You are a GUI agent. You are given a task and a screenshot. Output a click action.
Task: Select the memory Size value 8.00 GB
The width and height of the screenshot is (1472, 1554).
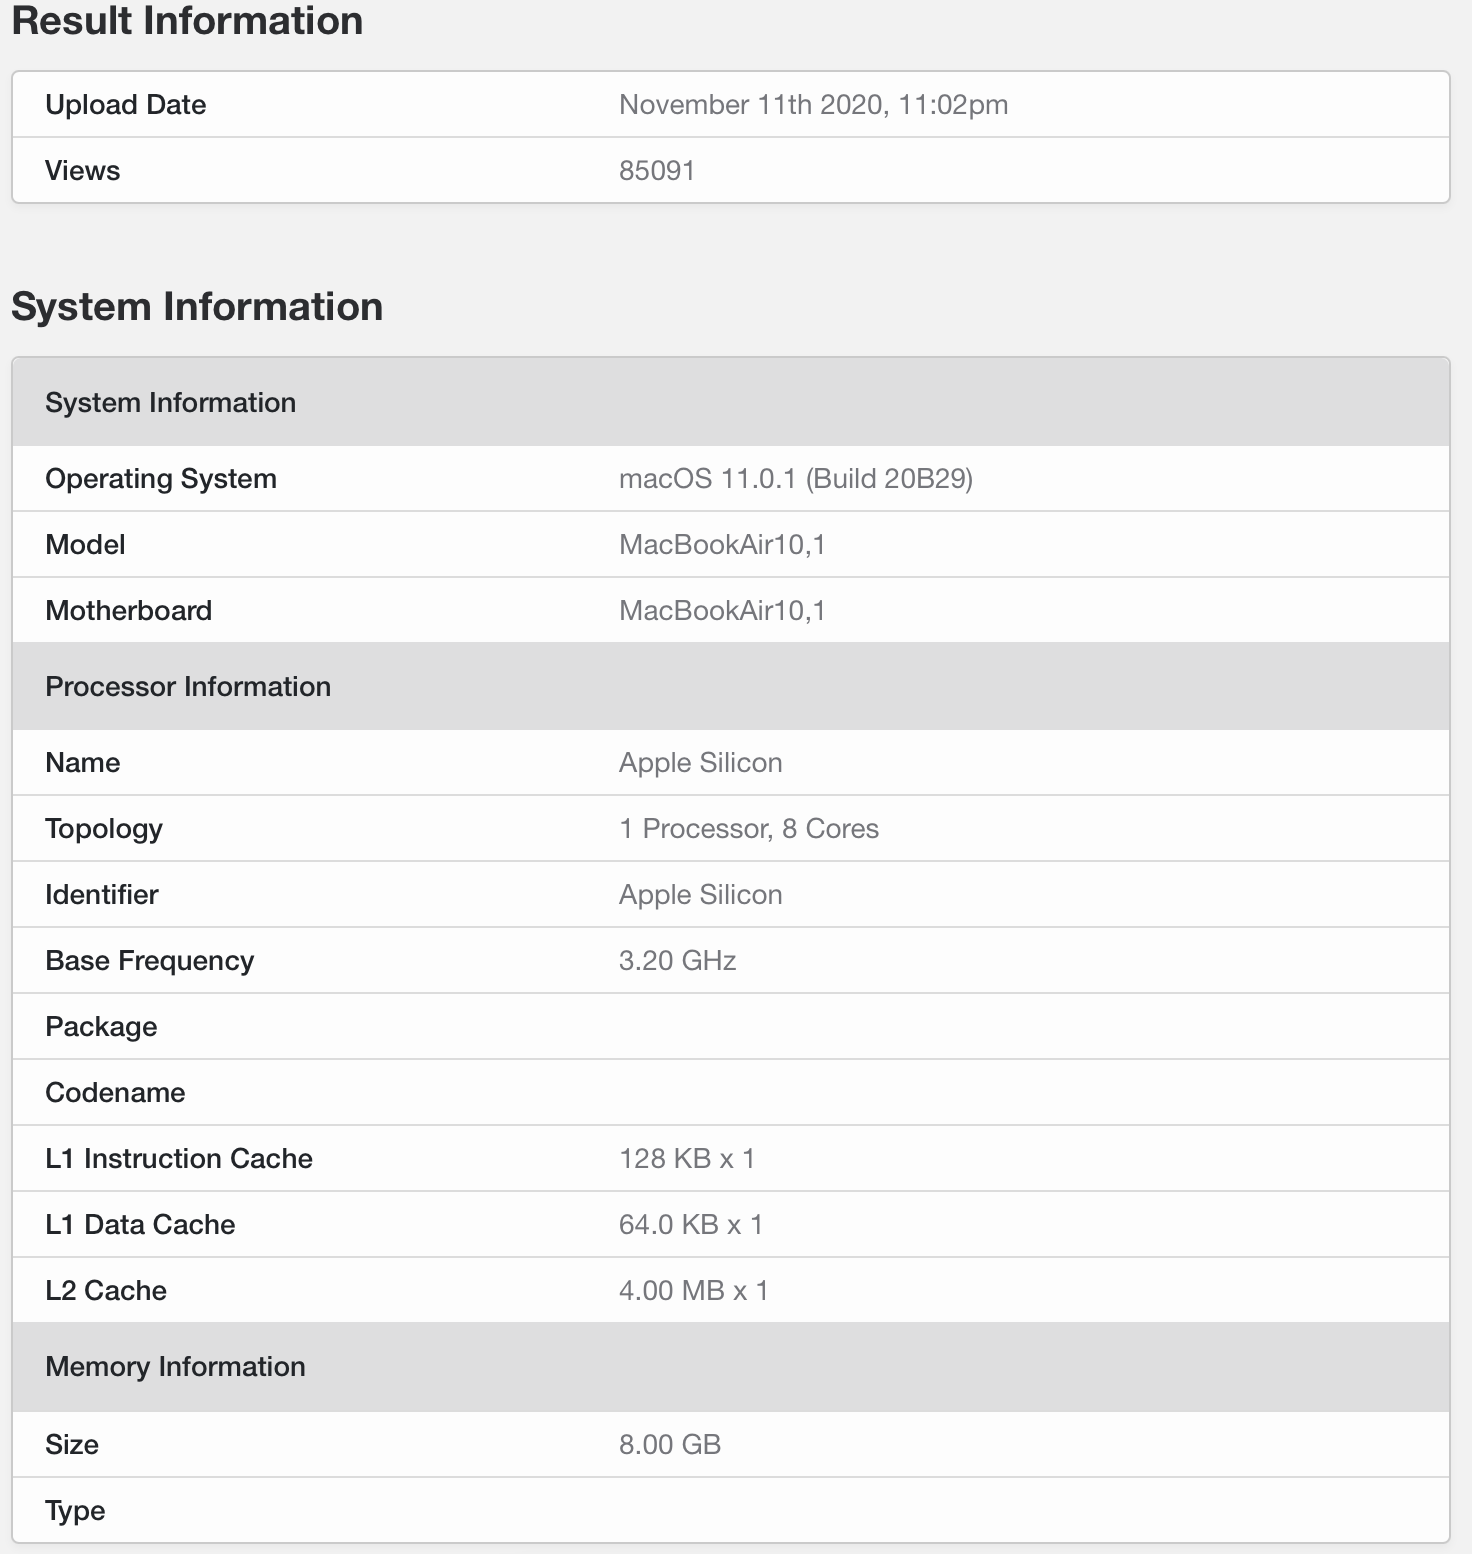670,1445
